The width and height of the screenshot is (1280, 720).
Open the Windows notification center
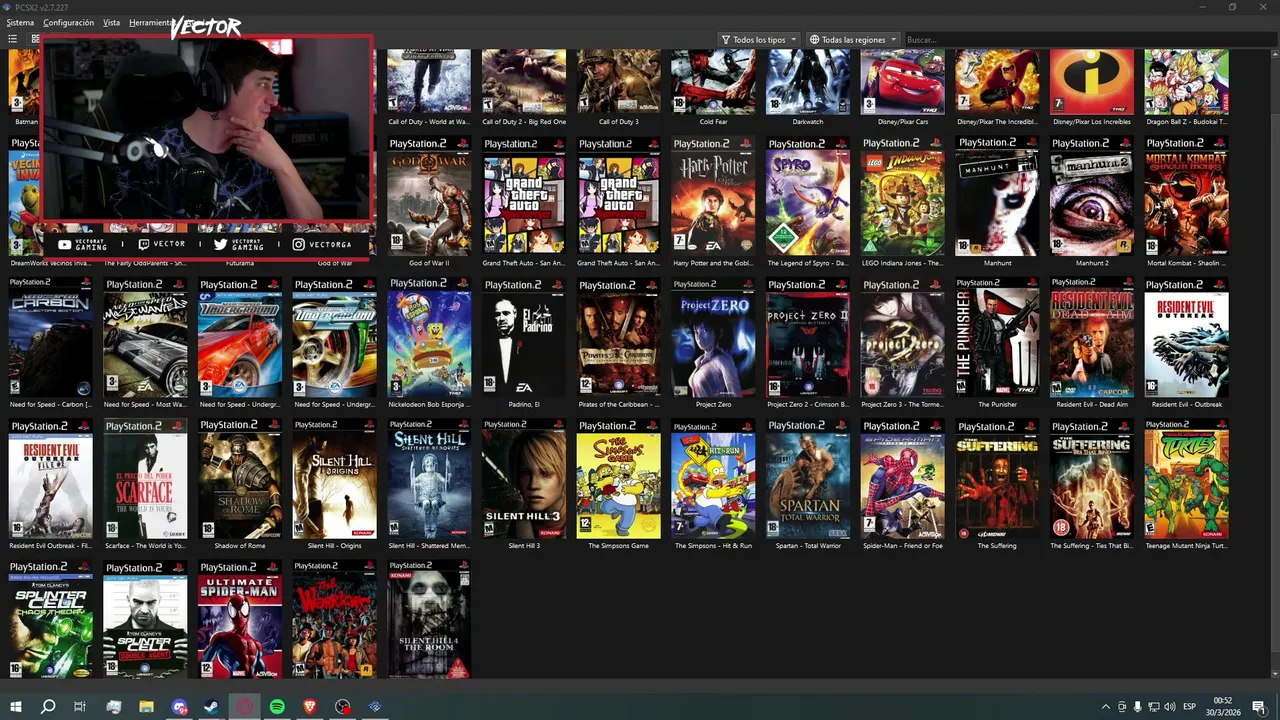click(1259, 707)
